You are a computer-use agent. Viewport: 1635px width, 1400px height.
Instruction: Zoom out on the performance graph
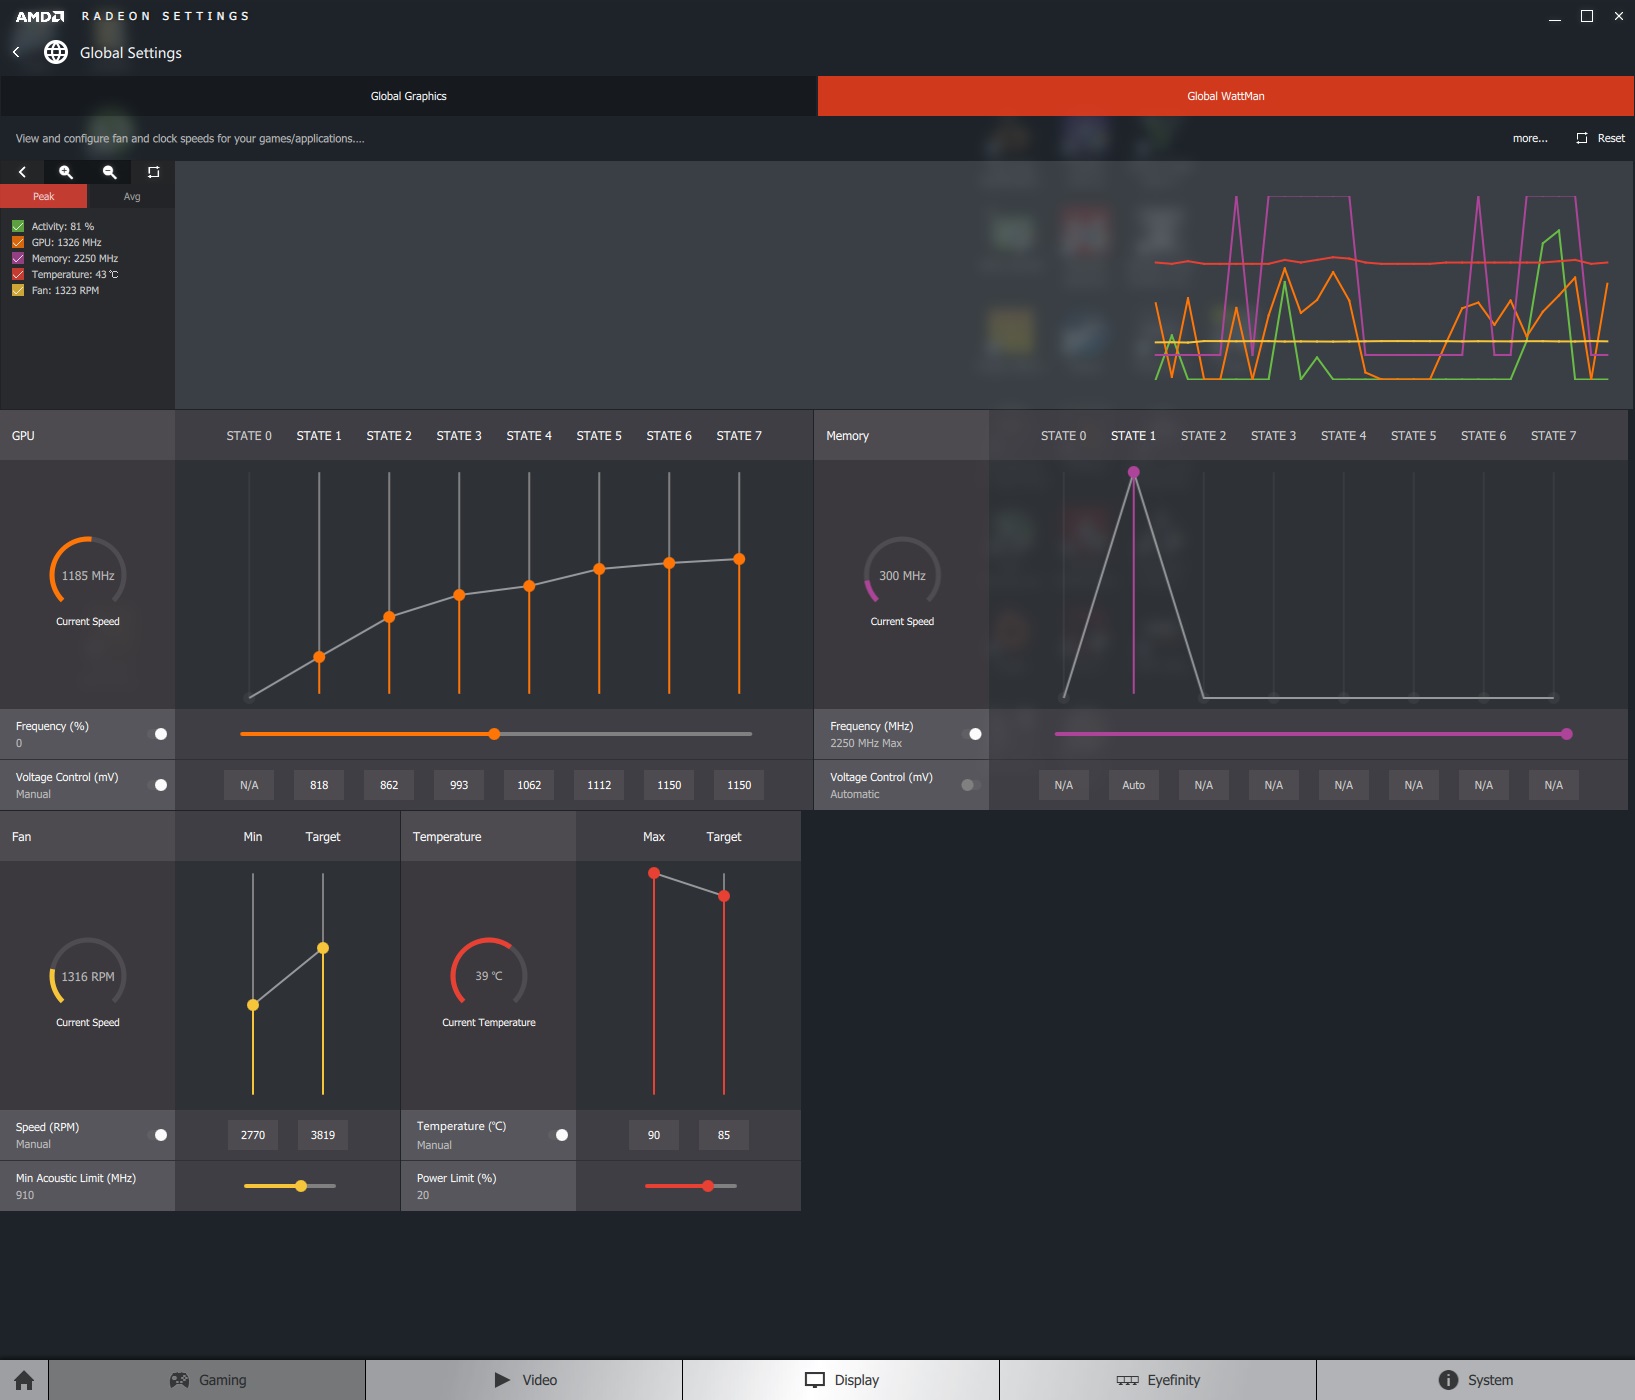(110, 172)
